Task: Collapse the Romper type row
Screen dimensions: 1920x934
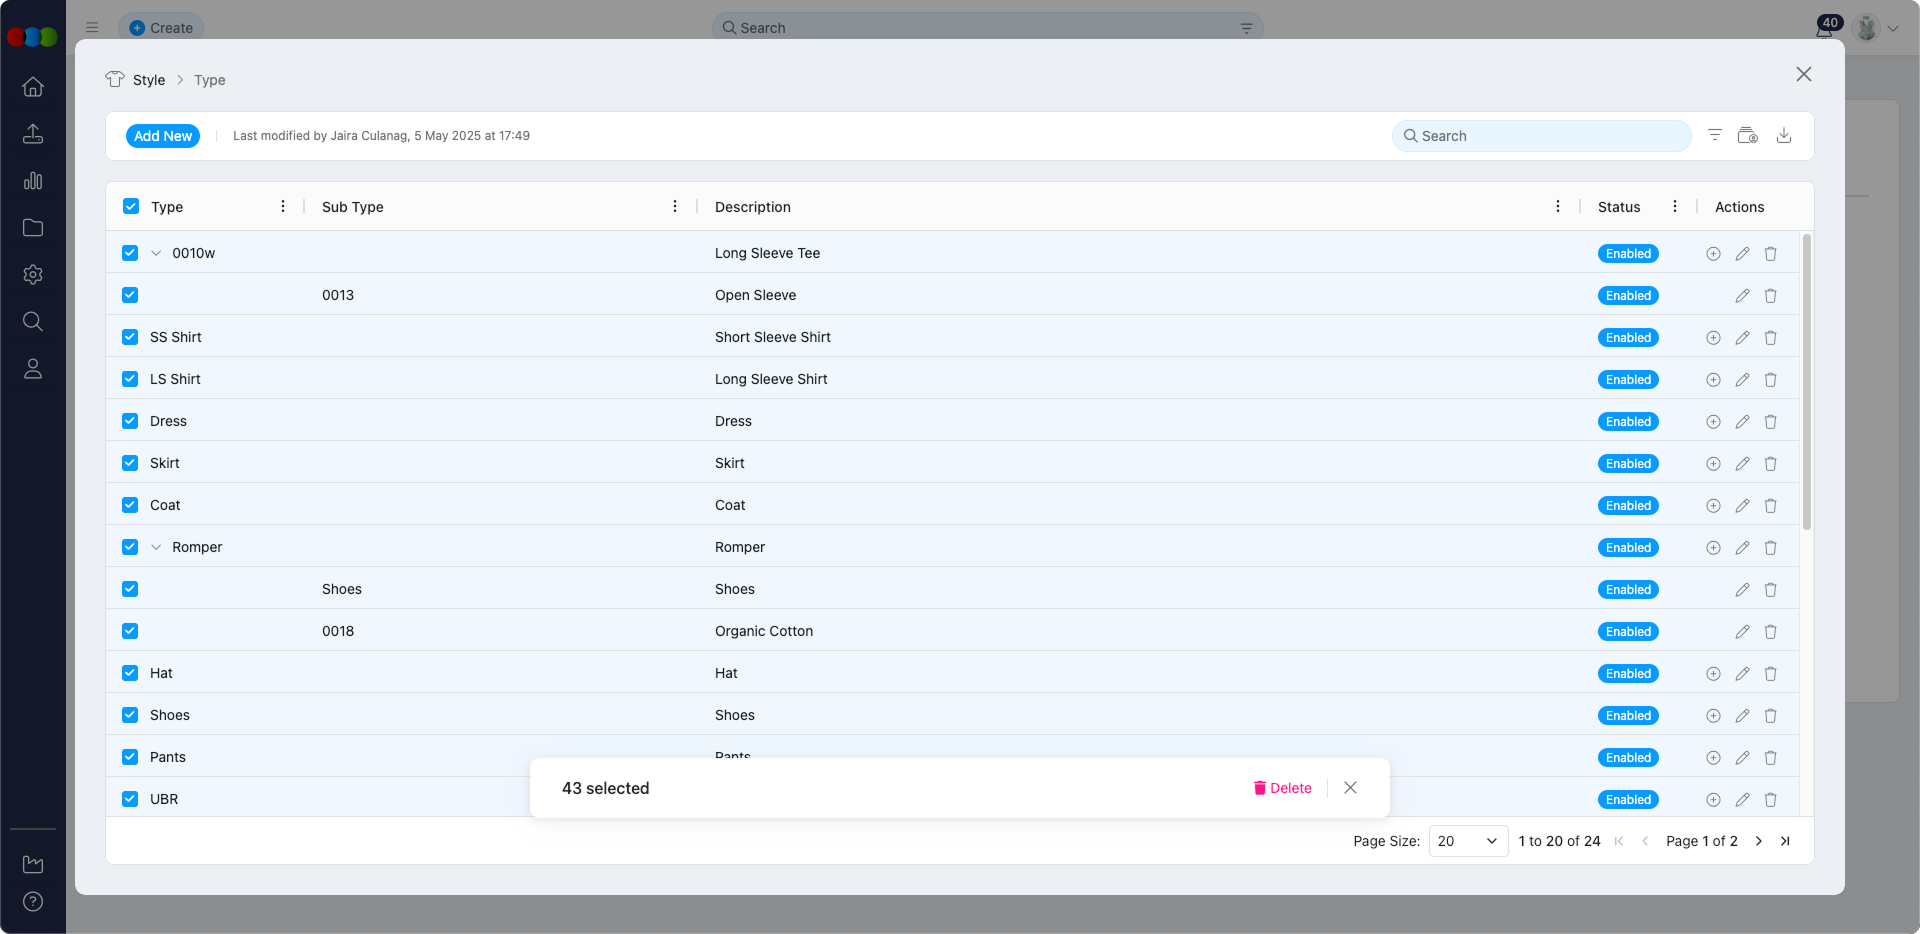Action: (156, 548)
